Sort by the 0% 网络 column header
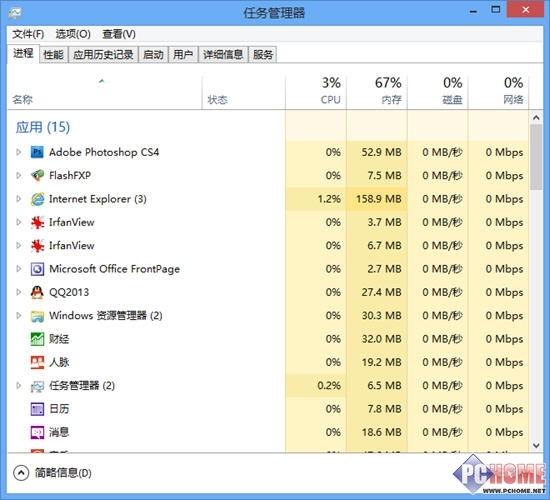The width and height of the screenshot is (550, 500). 499,93
